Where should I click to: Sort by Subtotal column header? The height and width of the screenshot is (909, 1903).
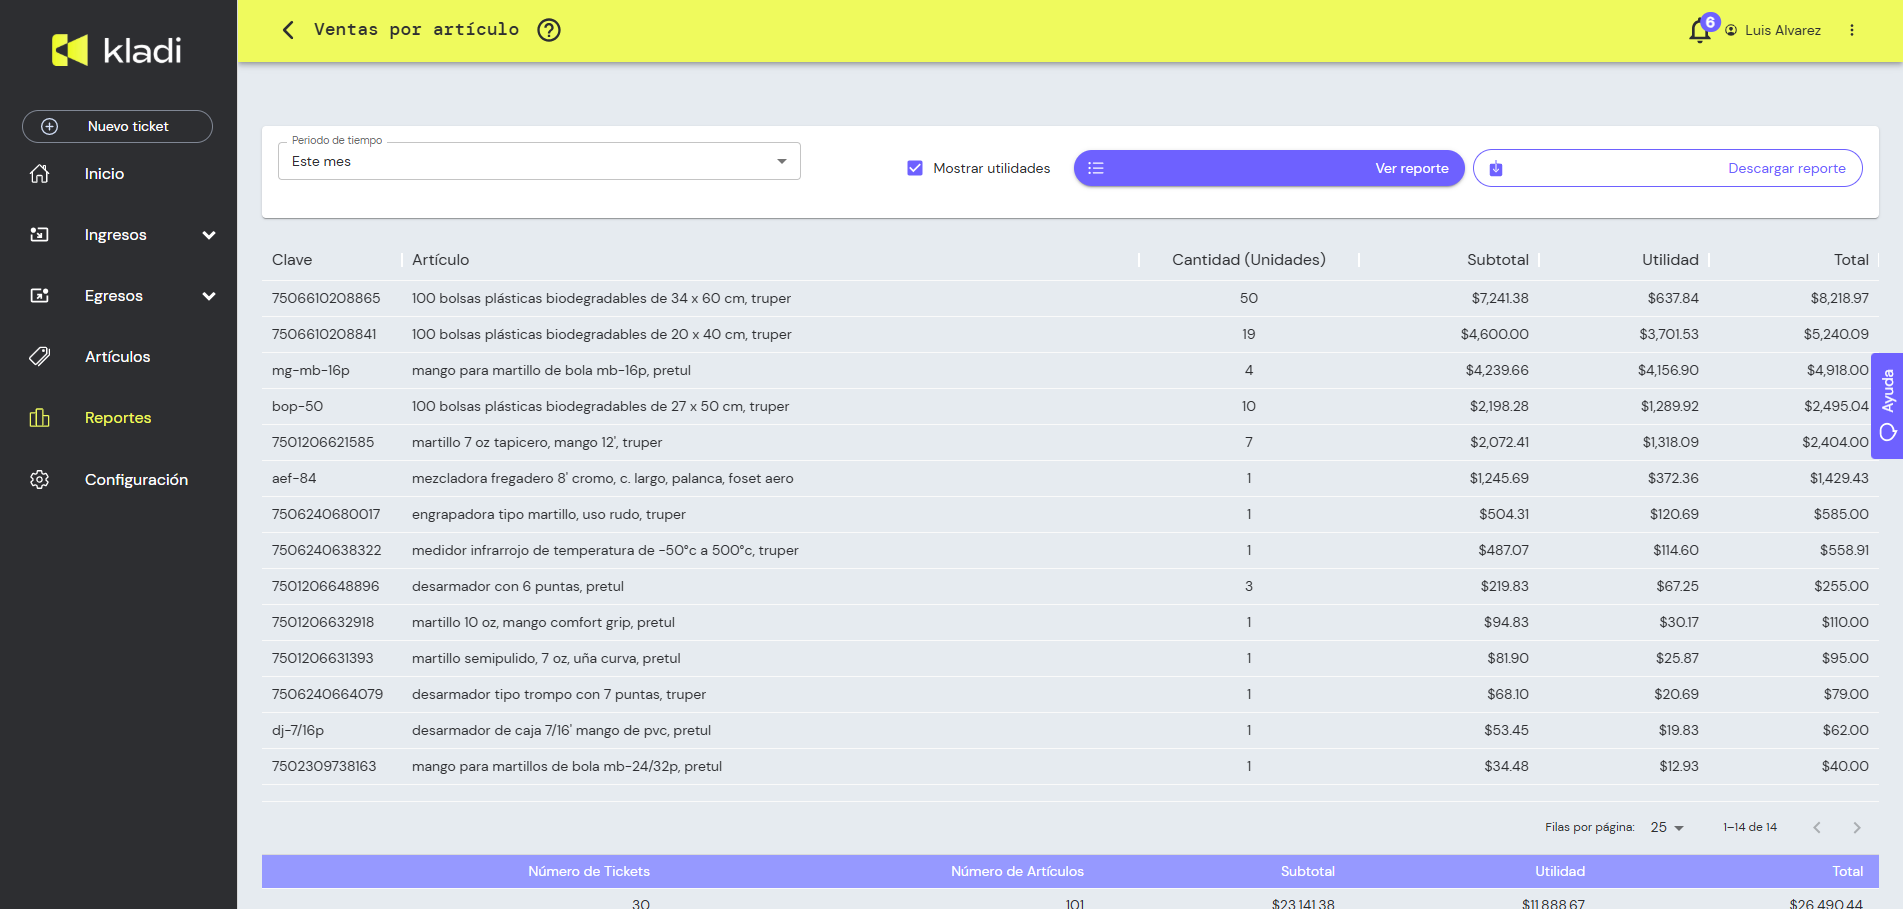[x=1498, y=260]
